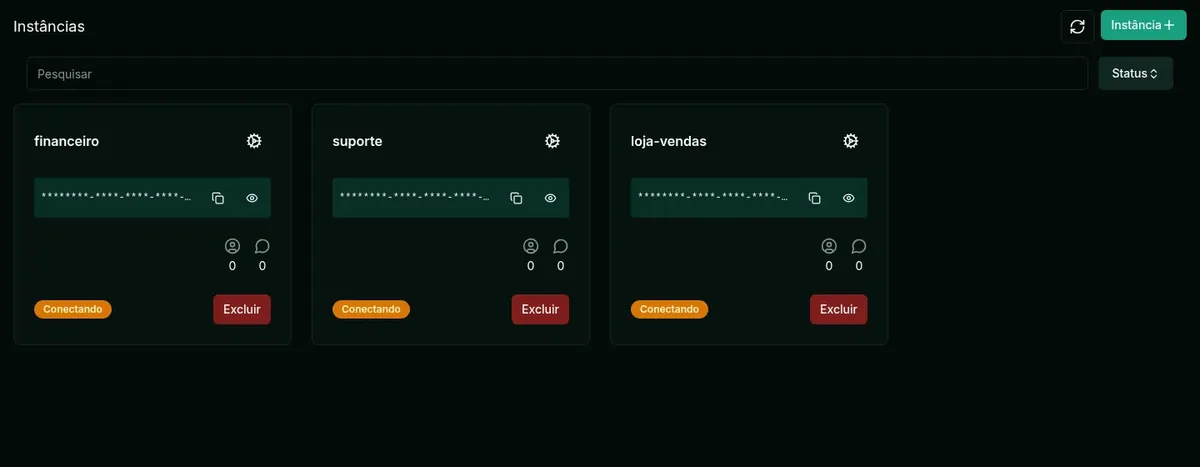The image size is (1200, 467).
Task: Click the contacts icon in loja-vendas card
Action: (828, 246)
